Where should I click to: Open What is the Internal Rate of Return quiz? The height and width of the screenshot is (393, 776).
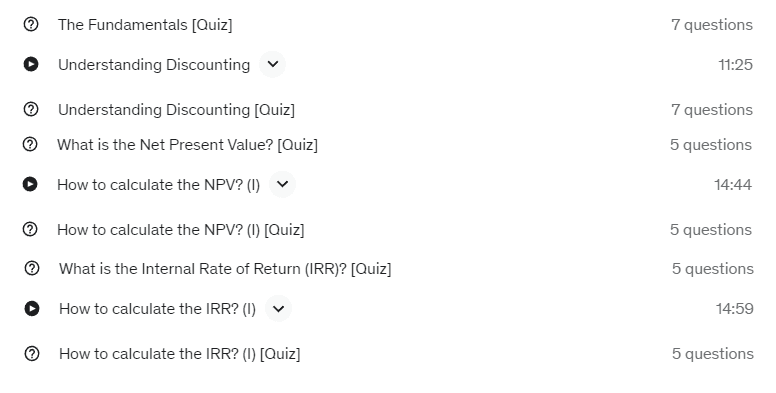point(225,269)
